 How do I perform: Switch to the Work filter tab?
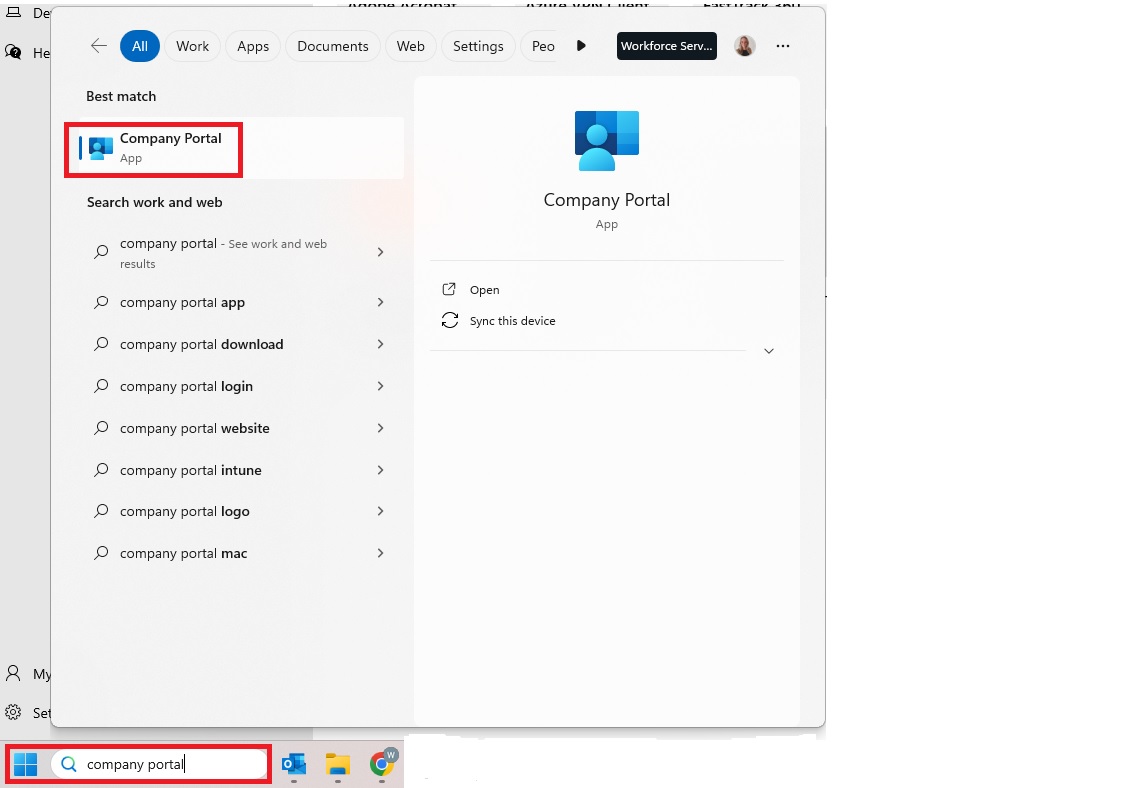pyautogui.click(x=193, y=46)
